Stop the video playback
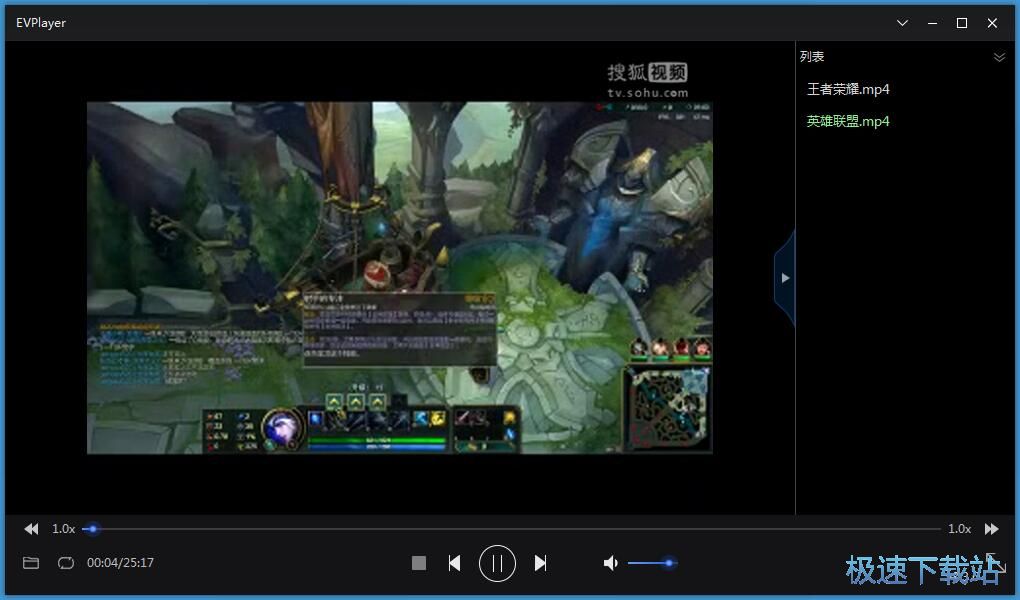Viewport: 1020px width, 600px height. pos(419,563)
